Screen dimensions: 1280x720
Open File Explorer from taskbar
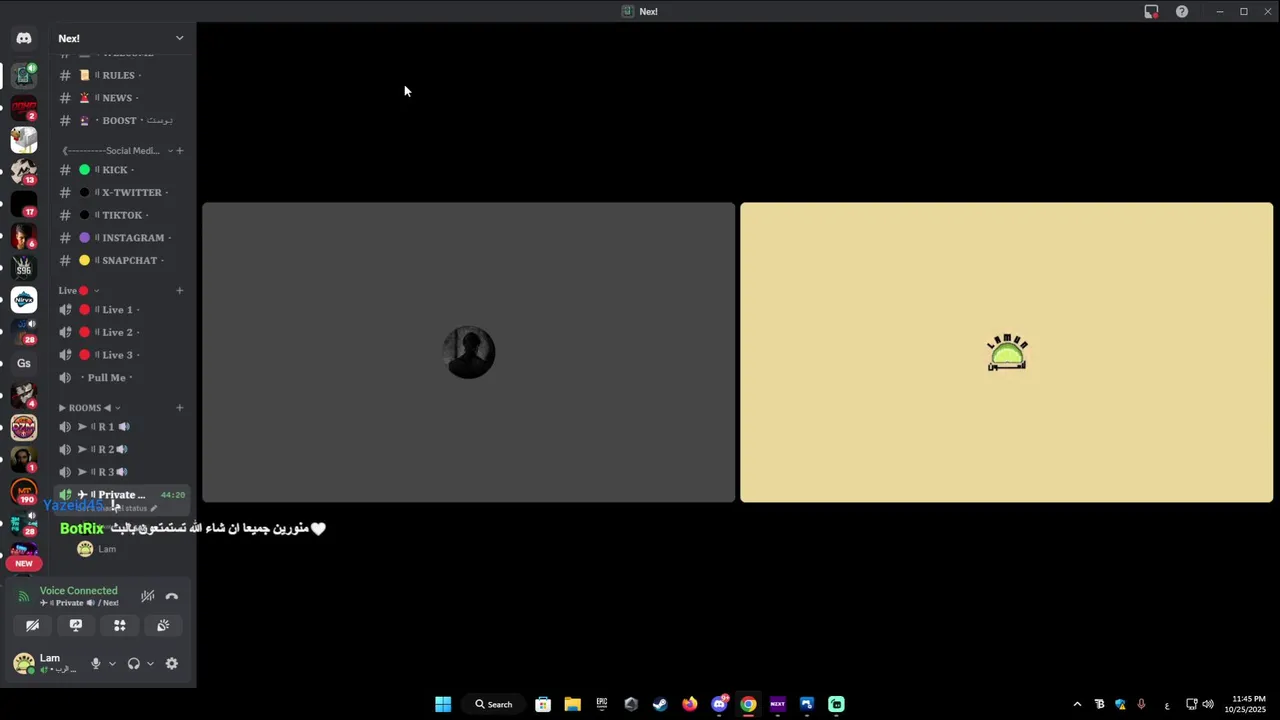(x=572, y=704)
